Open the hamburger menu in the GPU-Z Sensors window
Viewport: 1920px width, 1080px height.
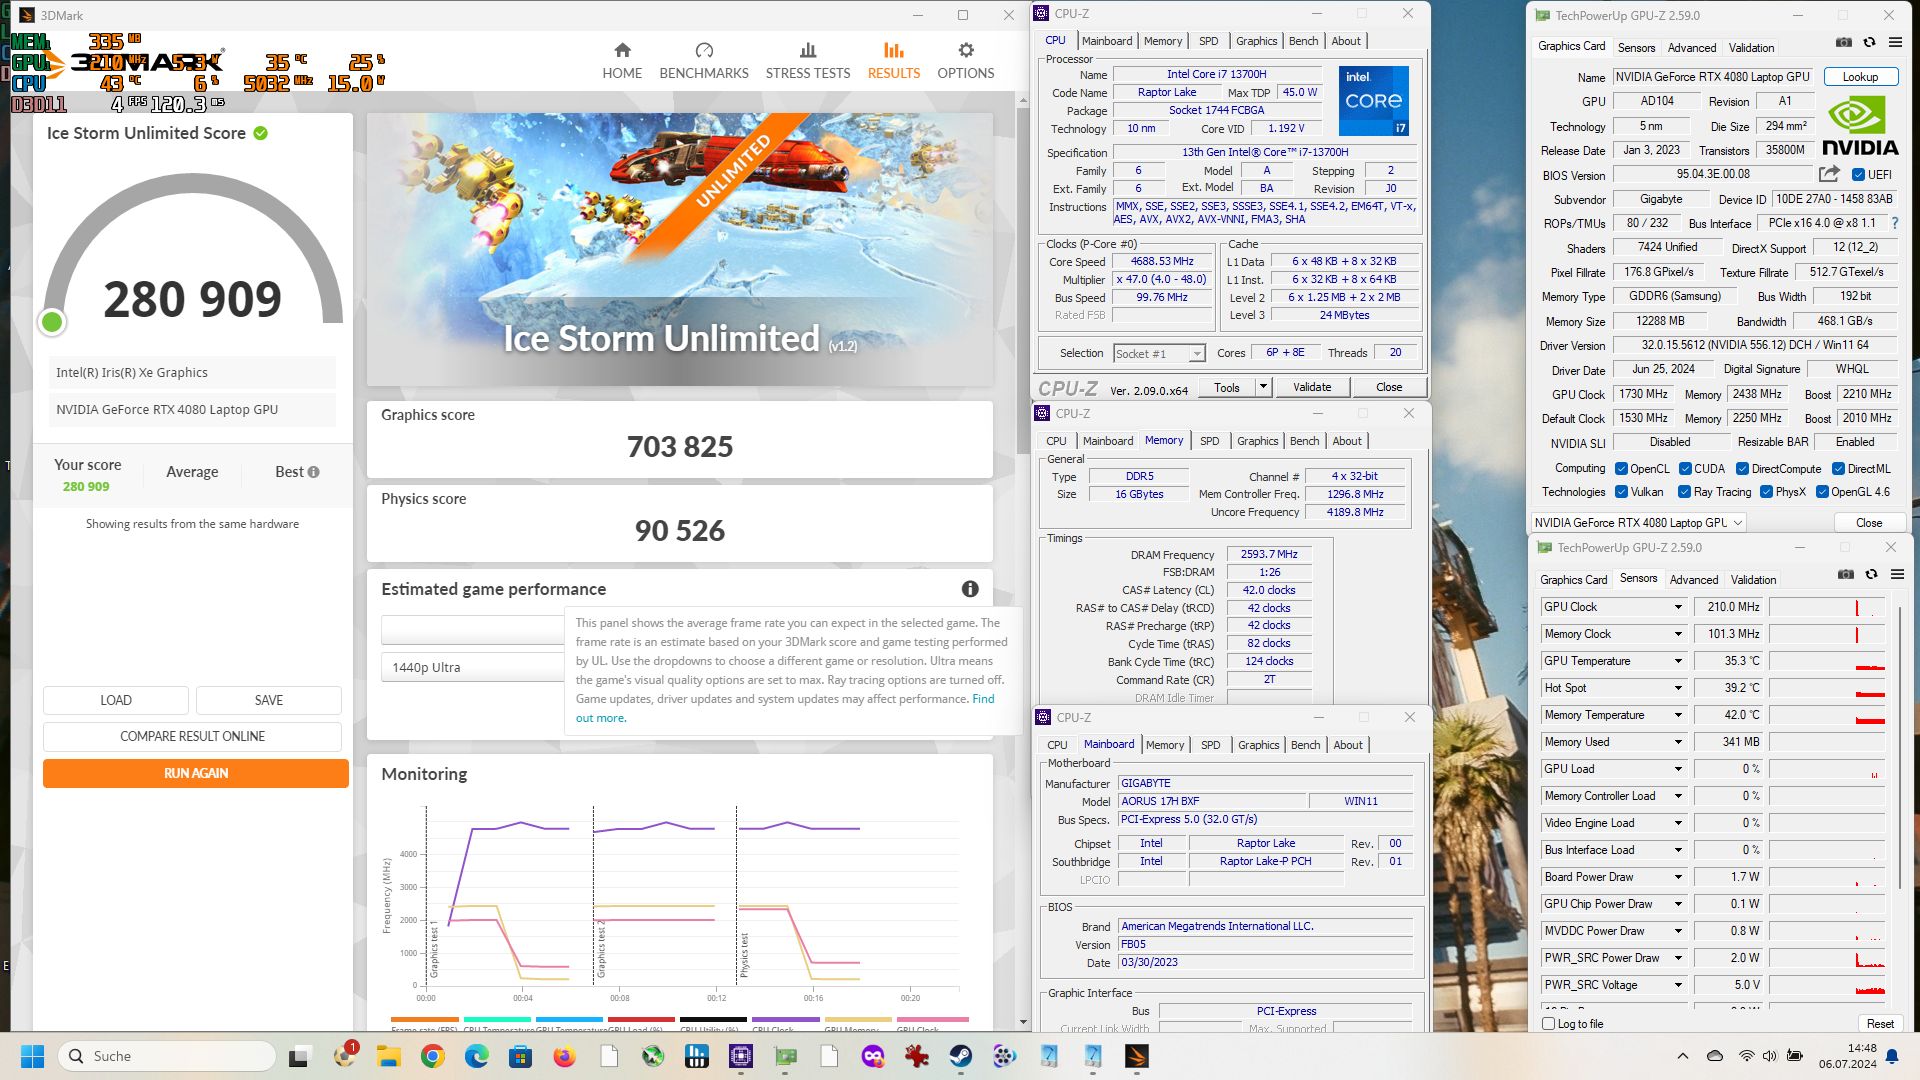[x=1897, y=574]
